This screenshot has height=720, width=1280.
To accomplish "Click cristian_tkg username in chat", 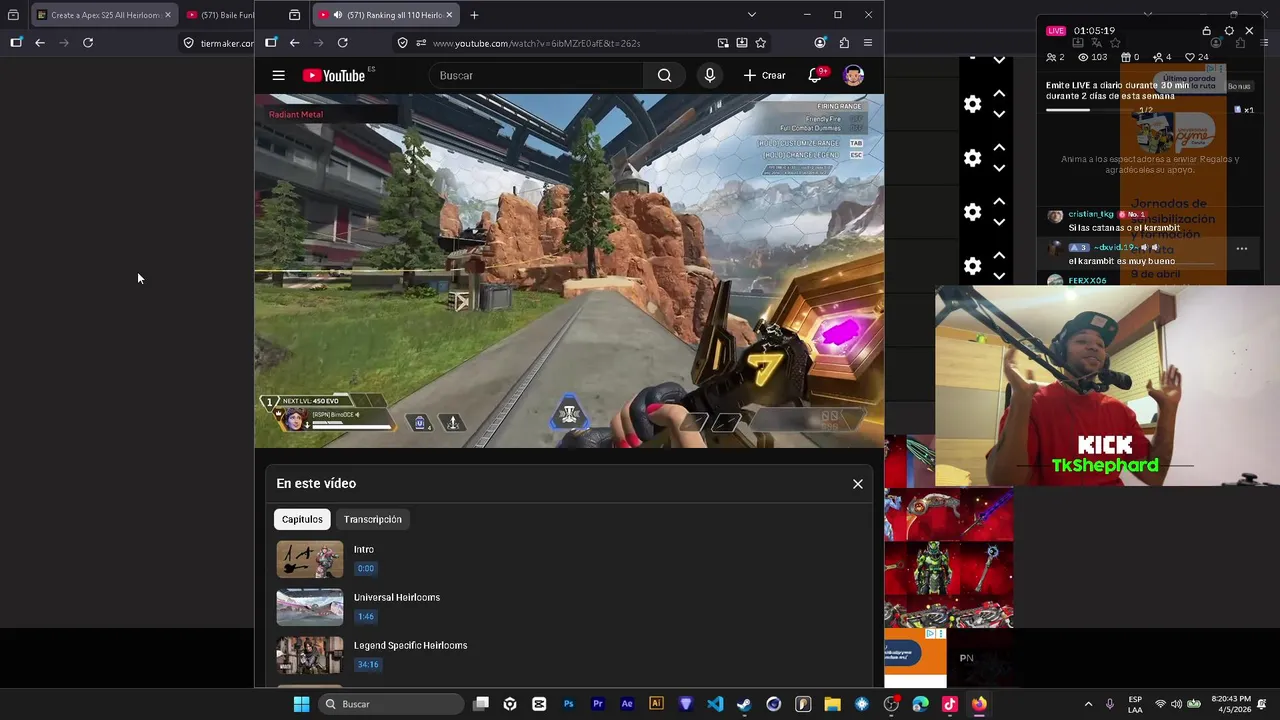I will (1090, 214).
